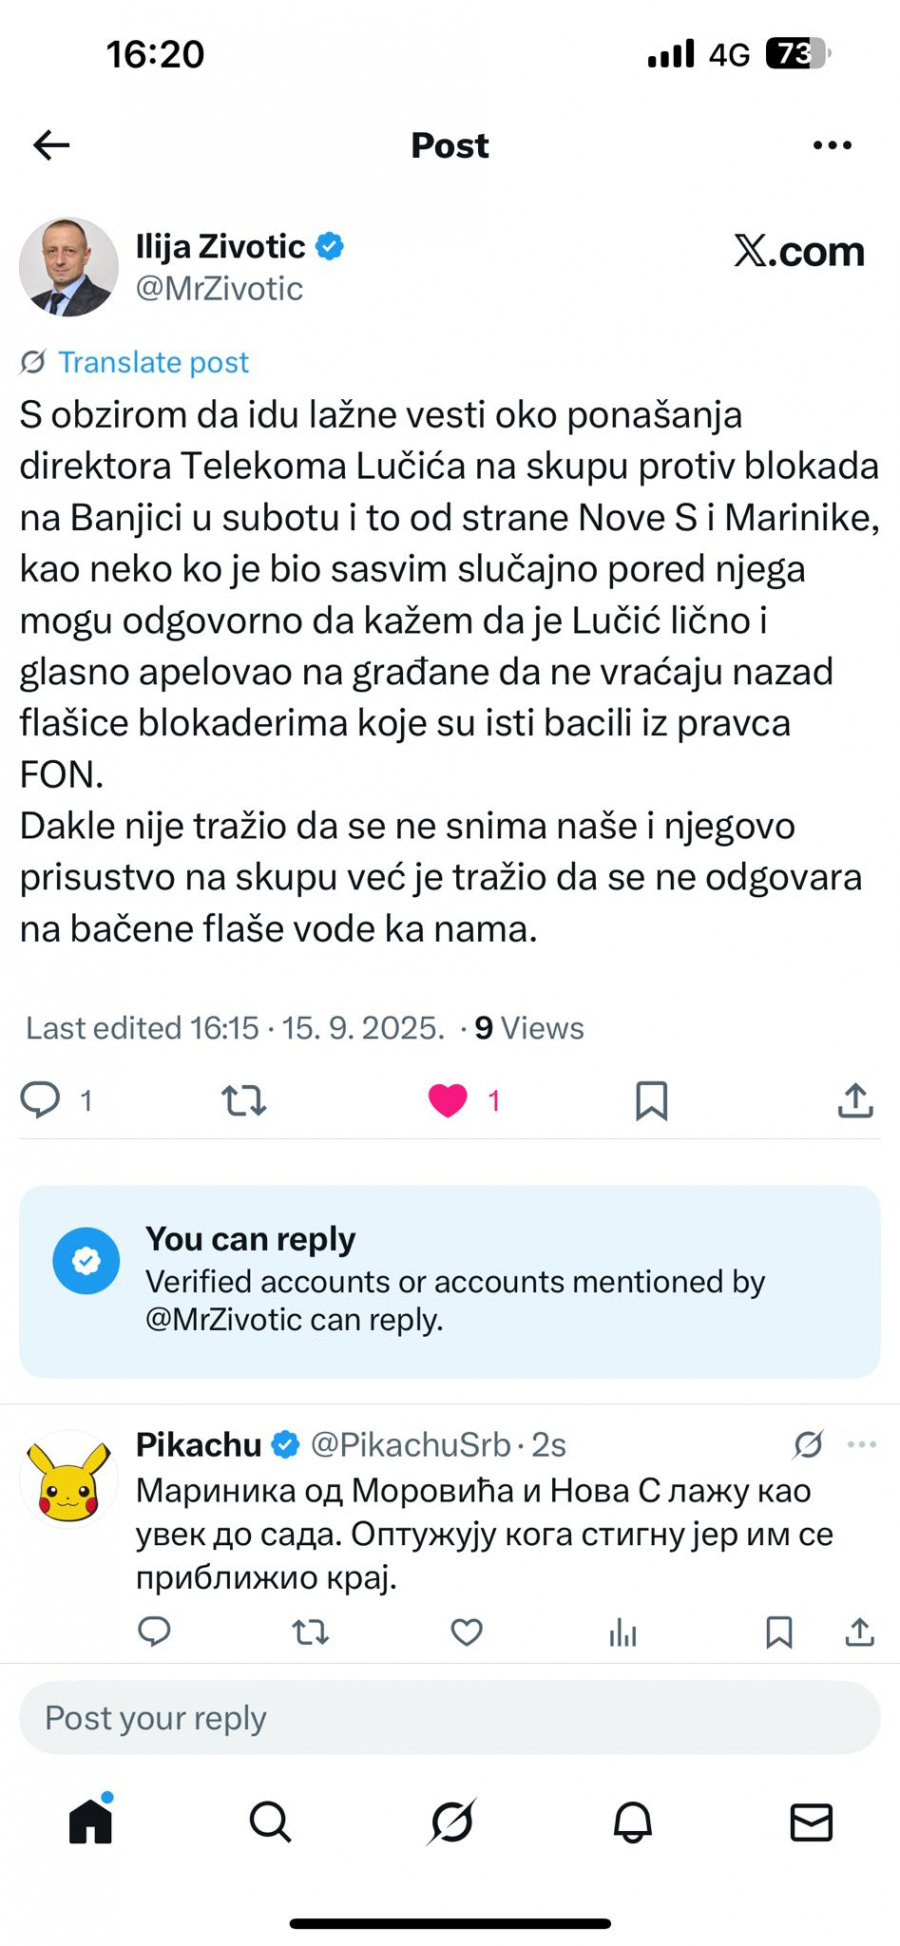900x1946 pixels.
Task: Tap the Post your reply field
Action: (450, 1717)
